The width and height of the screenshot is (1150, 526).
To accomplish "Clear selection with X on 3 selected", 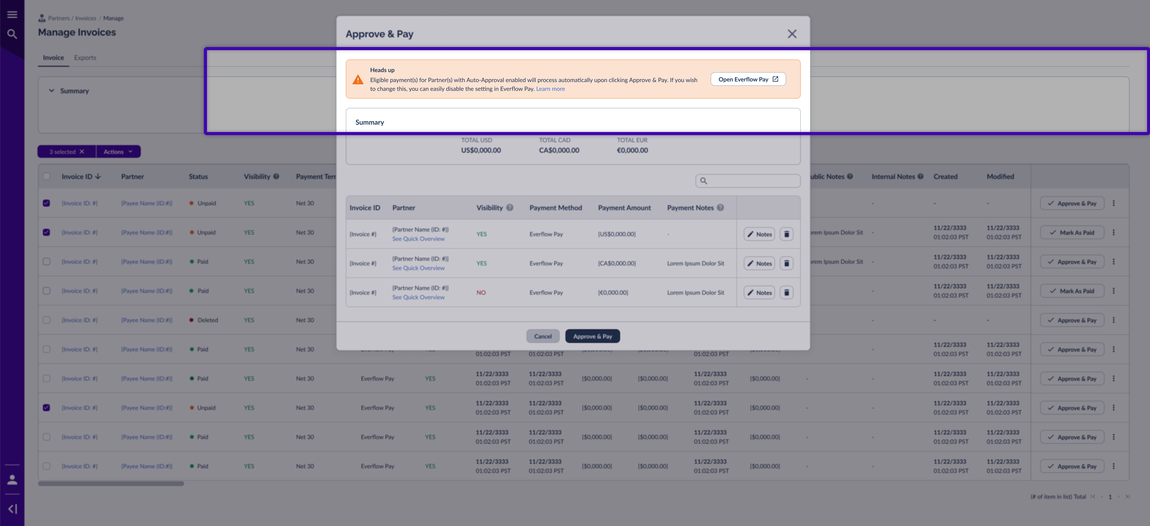I will coord(82,151).
